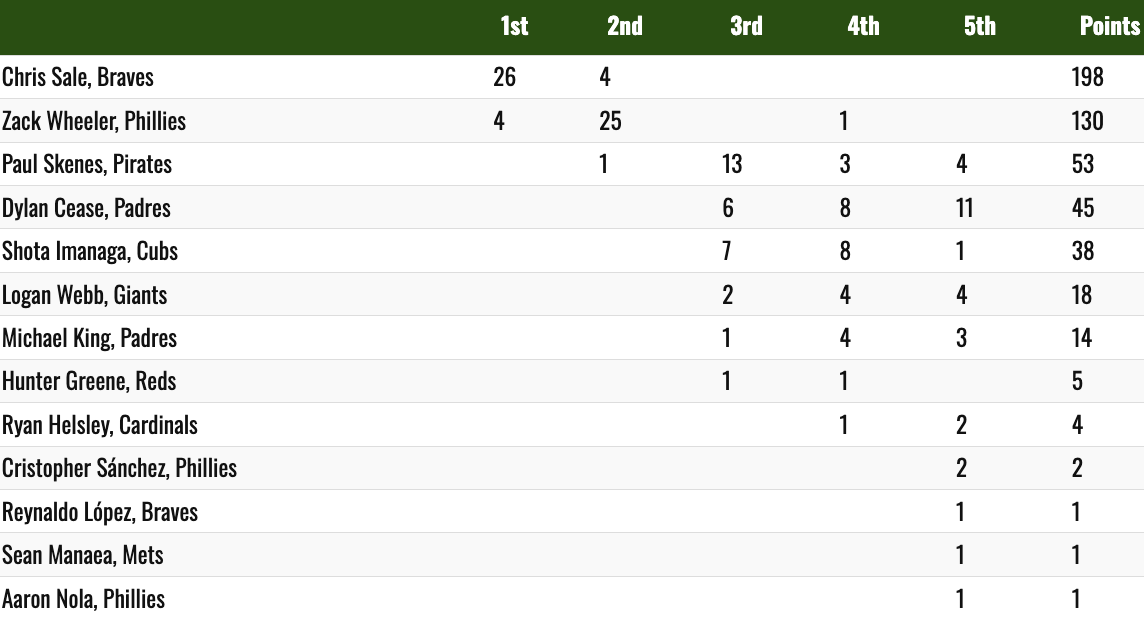Click the 5th column header
1144x624 pixels.
pyautogui.click(x=979, y=26)
